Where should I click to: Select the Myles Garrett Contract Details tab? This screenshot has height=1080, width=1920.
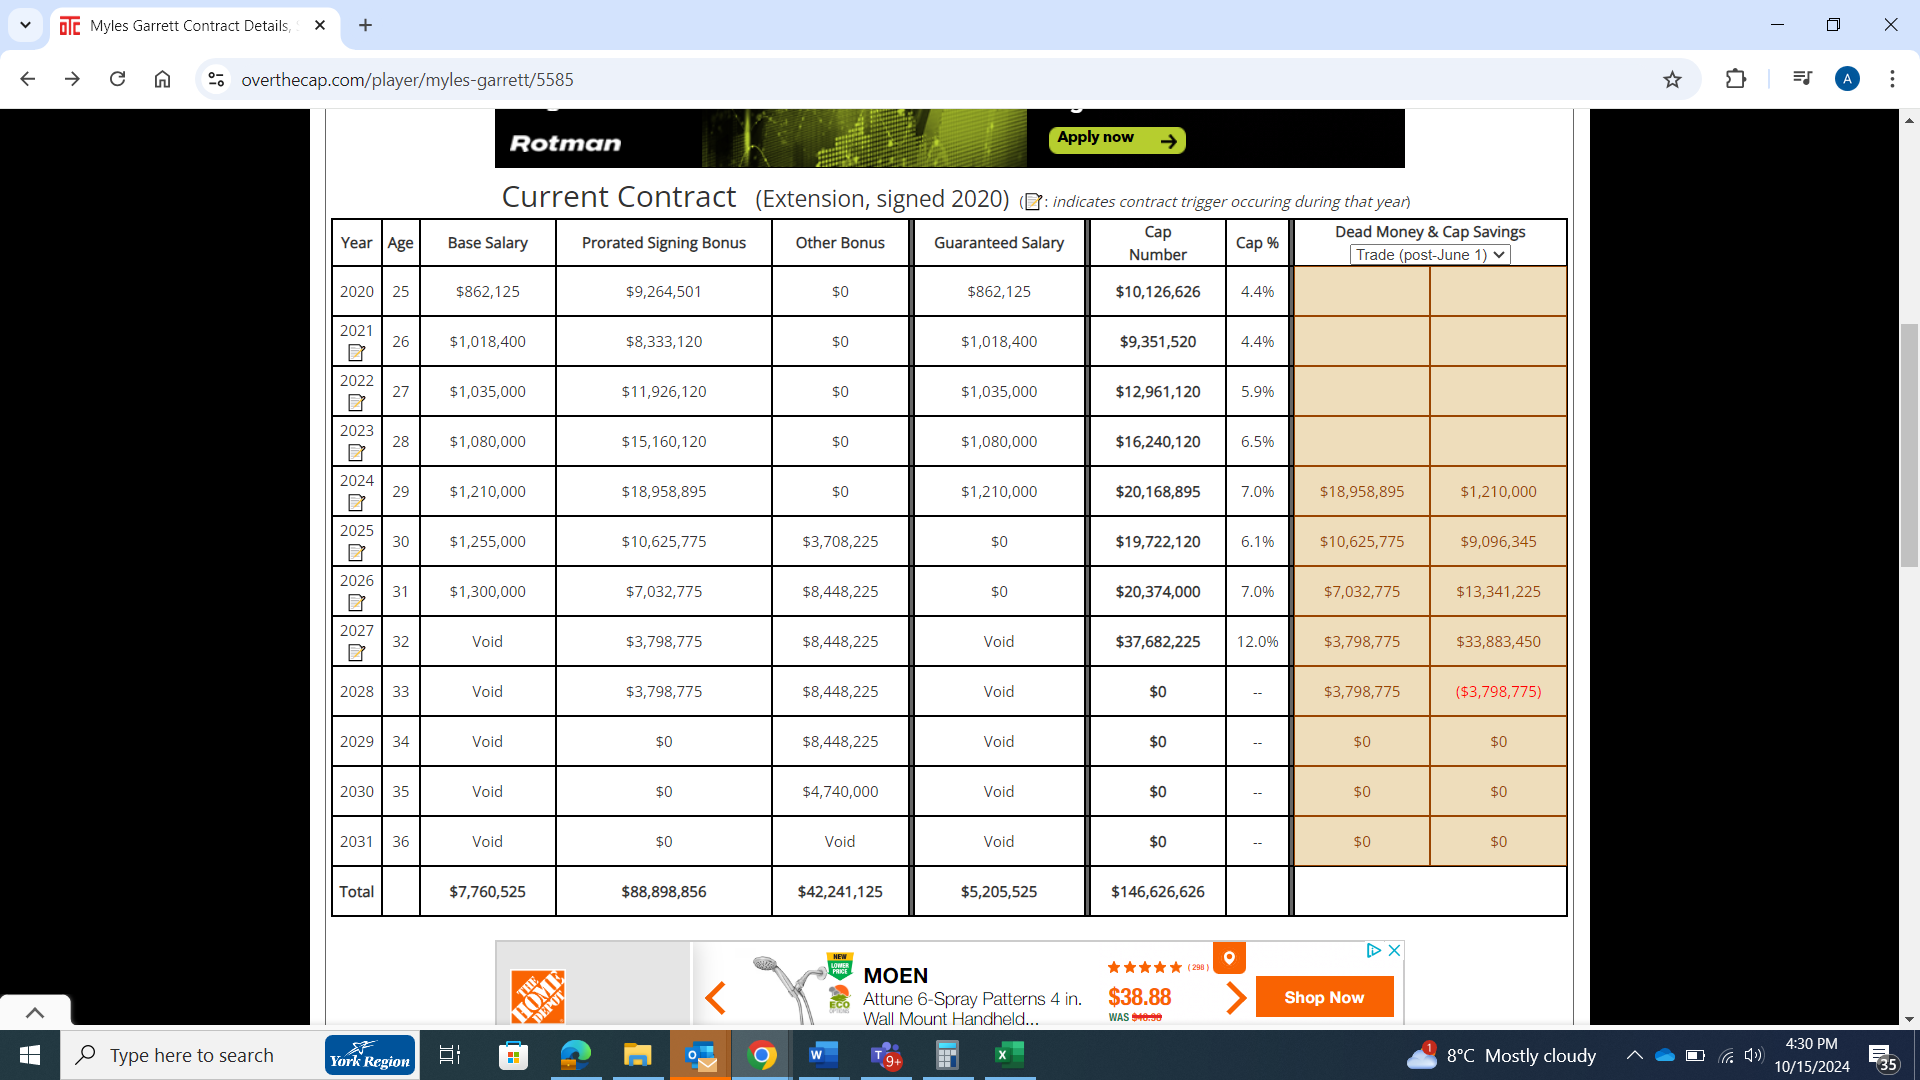click(x=189, y=25)
